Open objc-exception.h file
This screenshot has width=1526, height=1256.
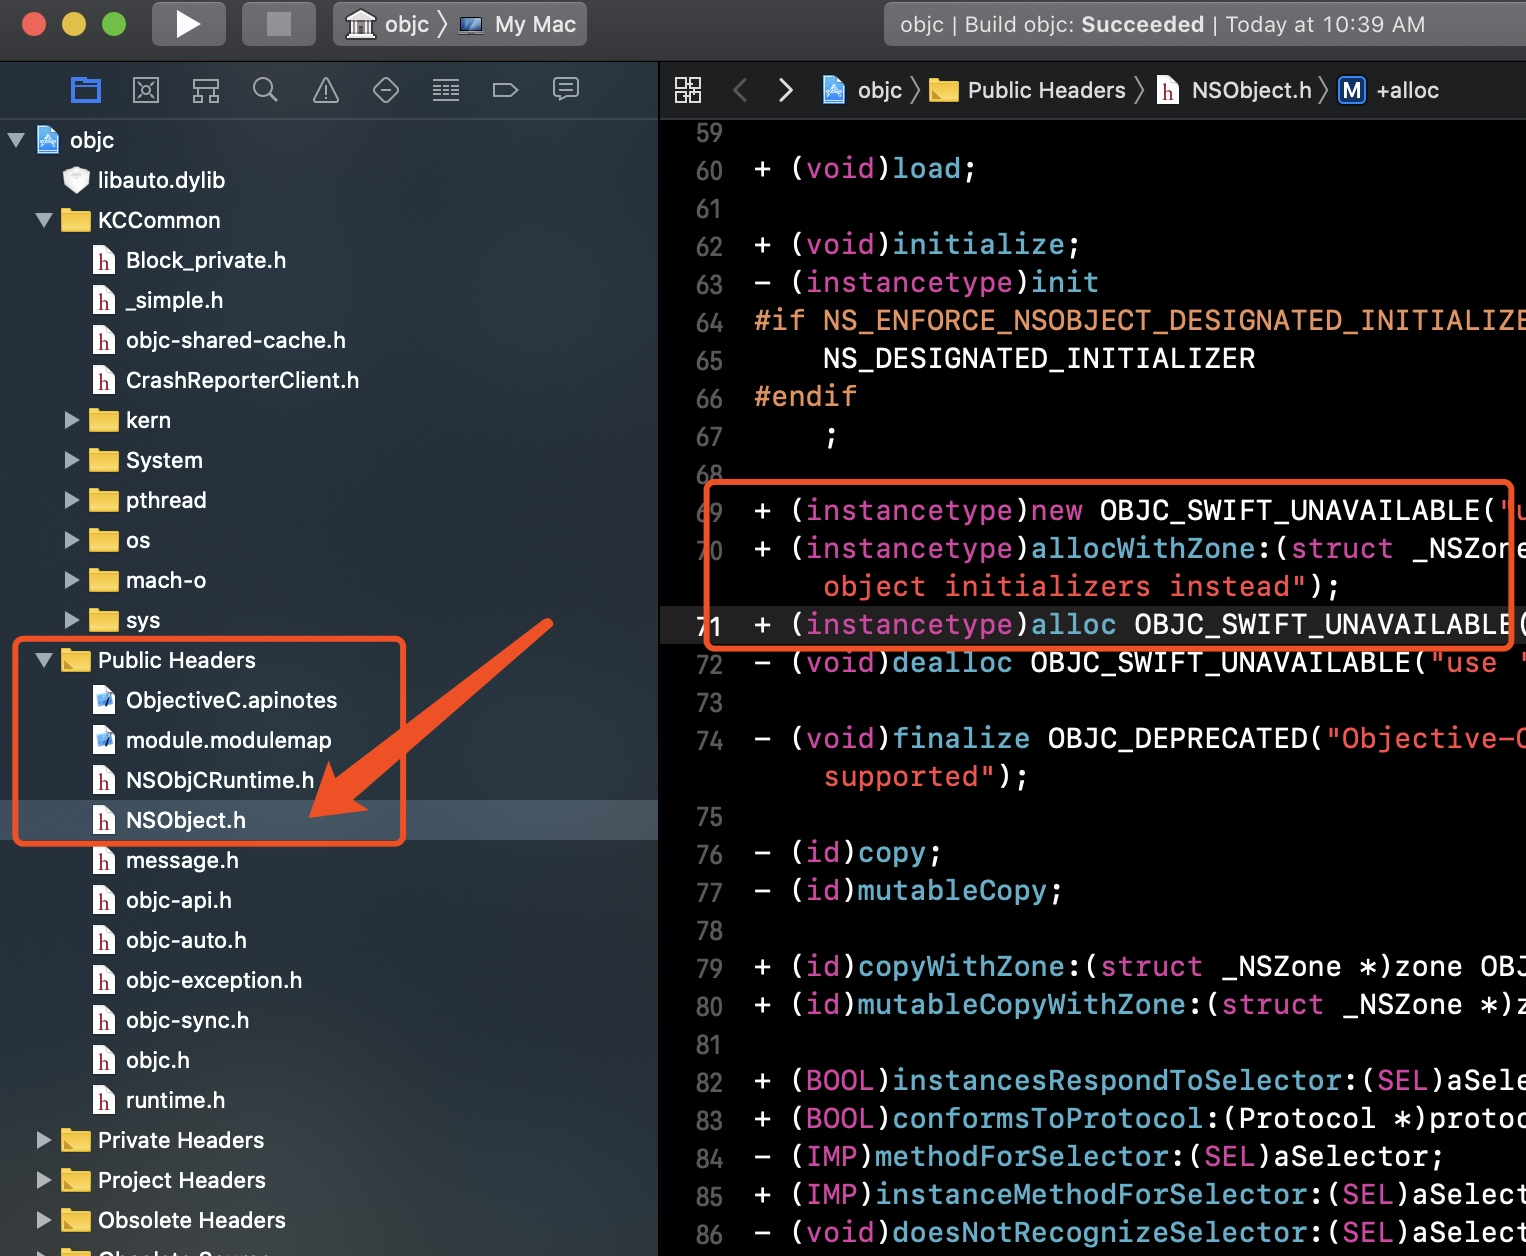click(329, 980)
